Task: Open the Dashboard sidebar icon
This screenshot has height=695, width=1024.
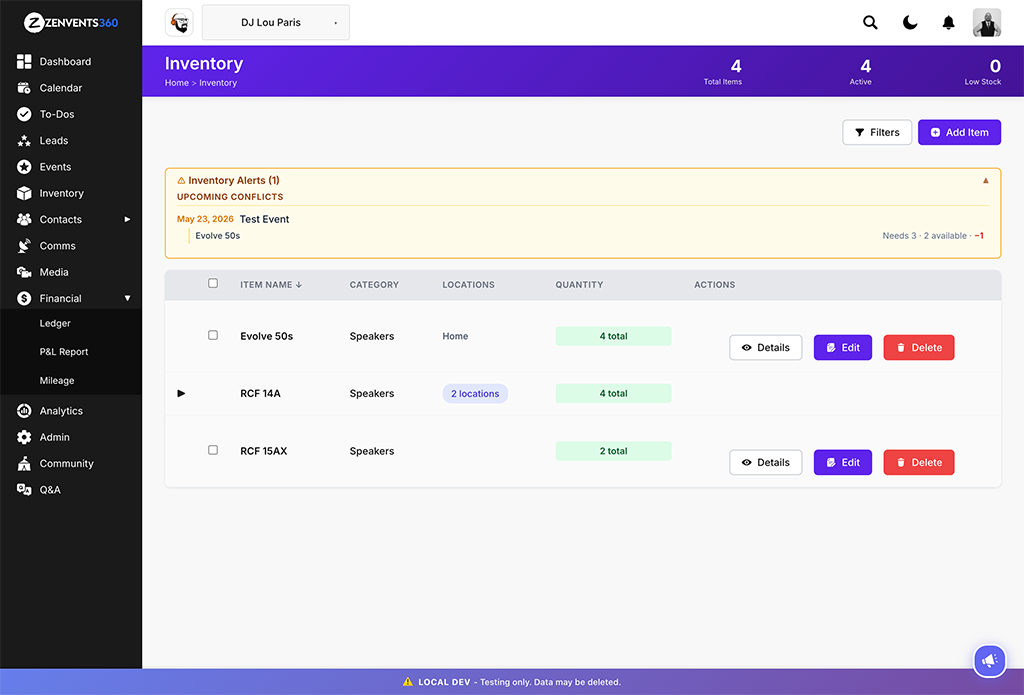Action: [x=24, y=61]
